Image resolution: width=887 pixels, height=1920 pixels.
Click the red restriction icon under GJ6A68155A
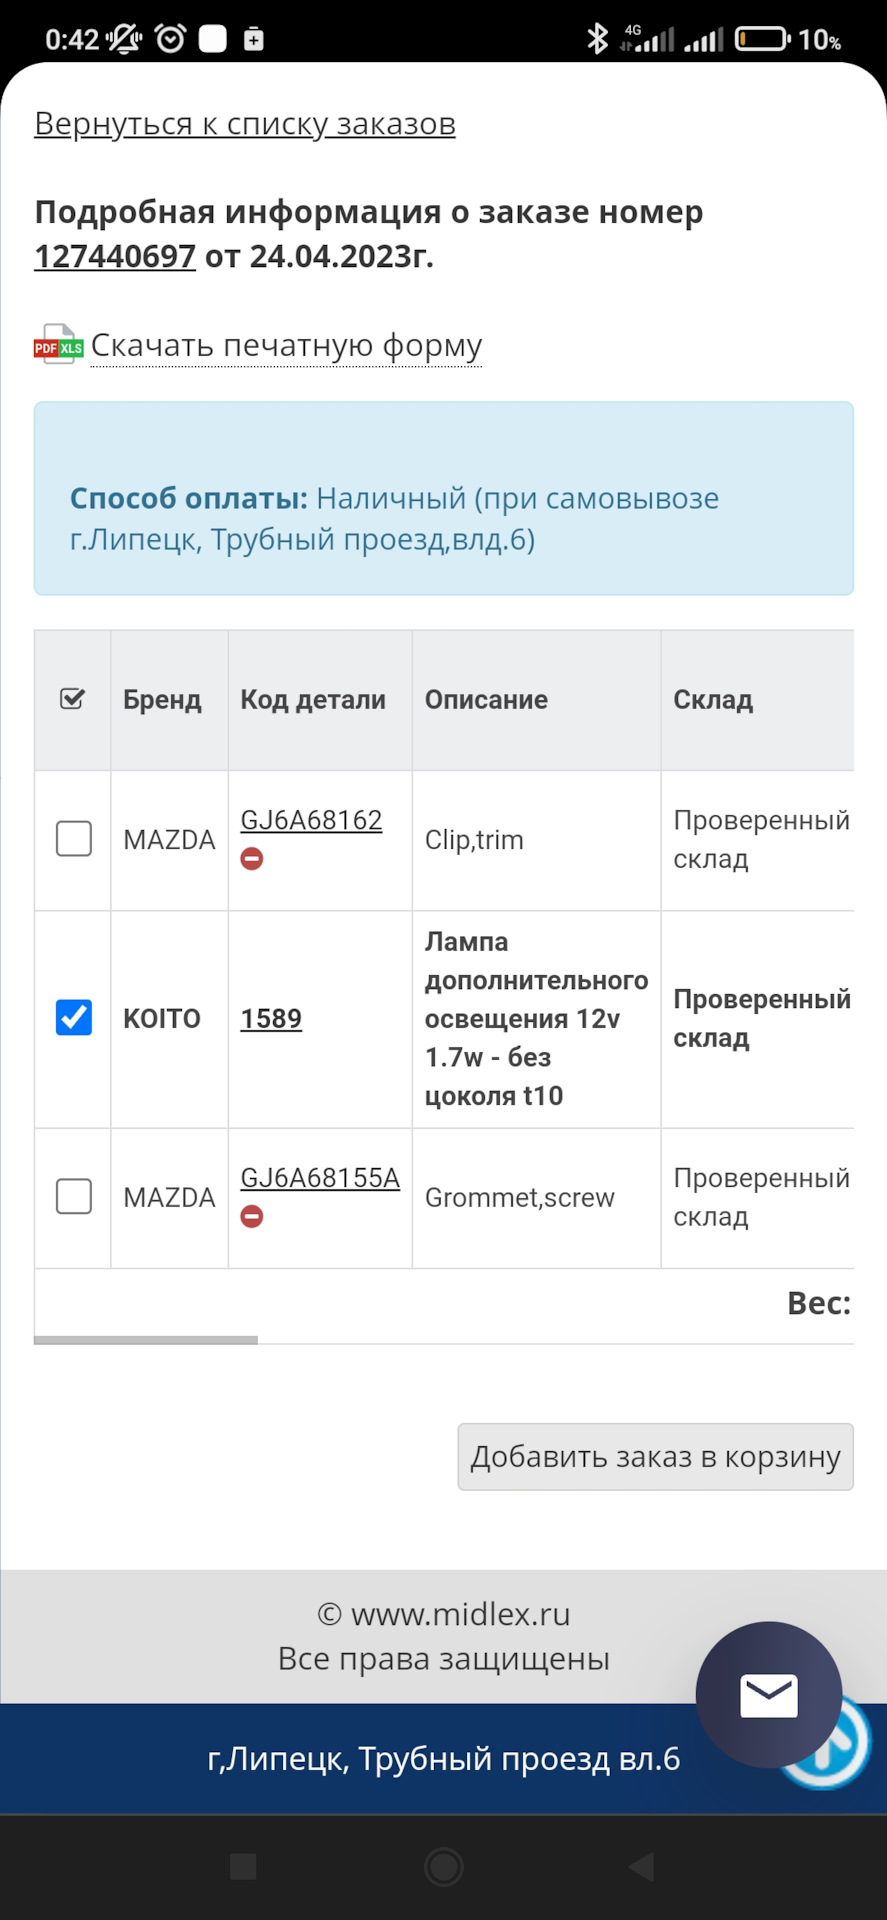tap(252, 1215)
